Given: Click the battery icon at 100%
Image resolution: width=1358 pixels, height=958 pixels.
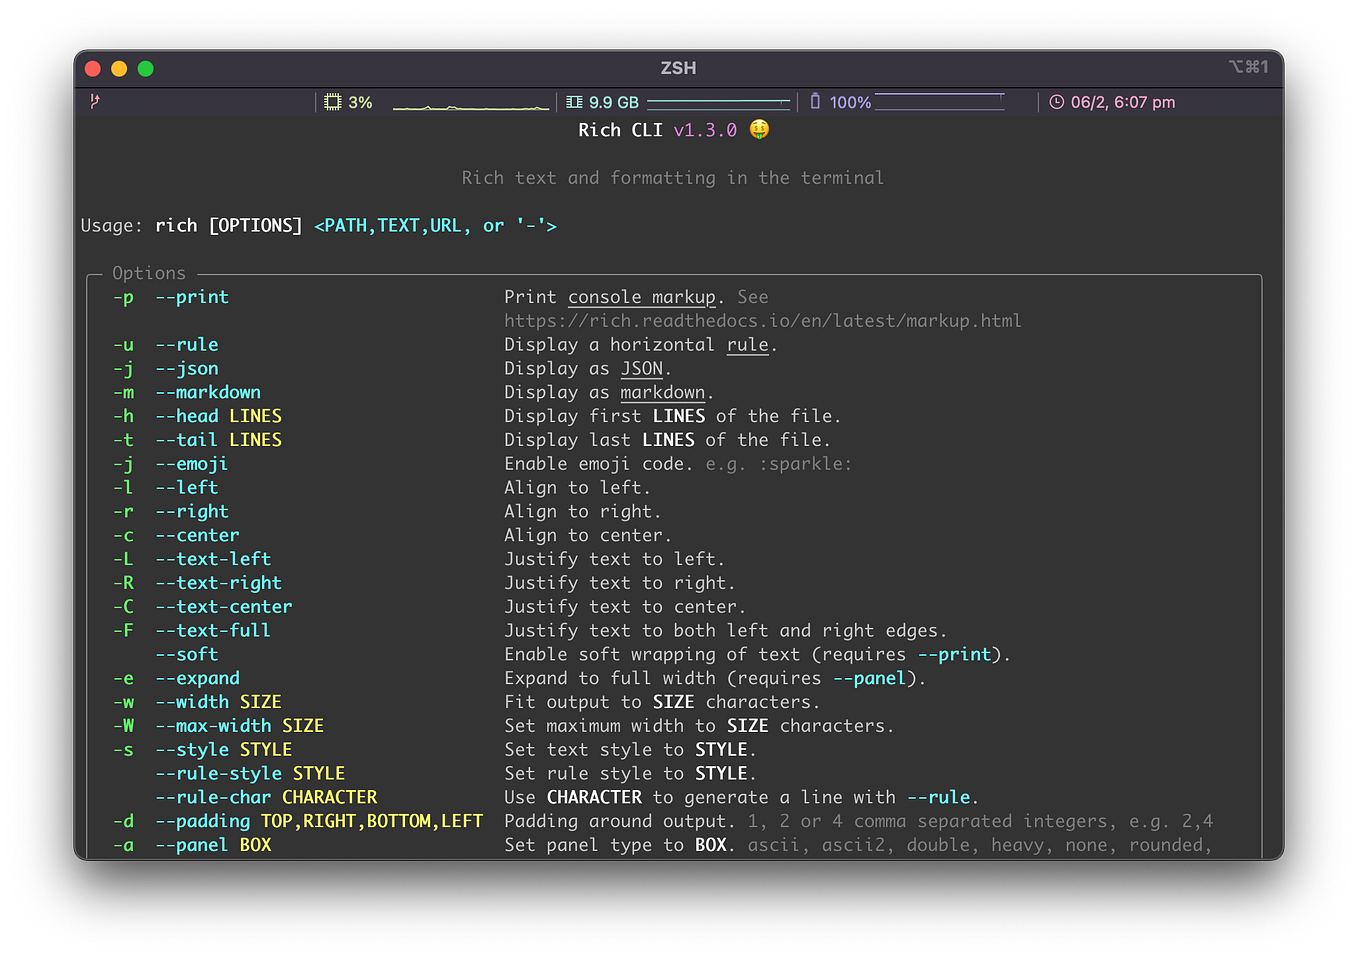Looking at the screenshot, I should pyautogui.click(x=814, y=101).
